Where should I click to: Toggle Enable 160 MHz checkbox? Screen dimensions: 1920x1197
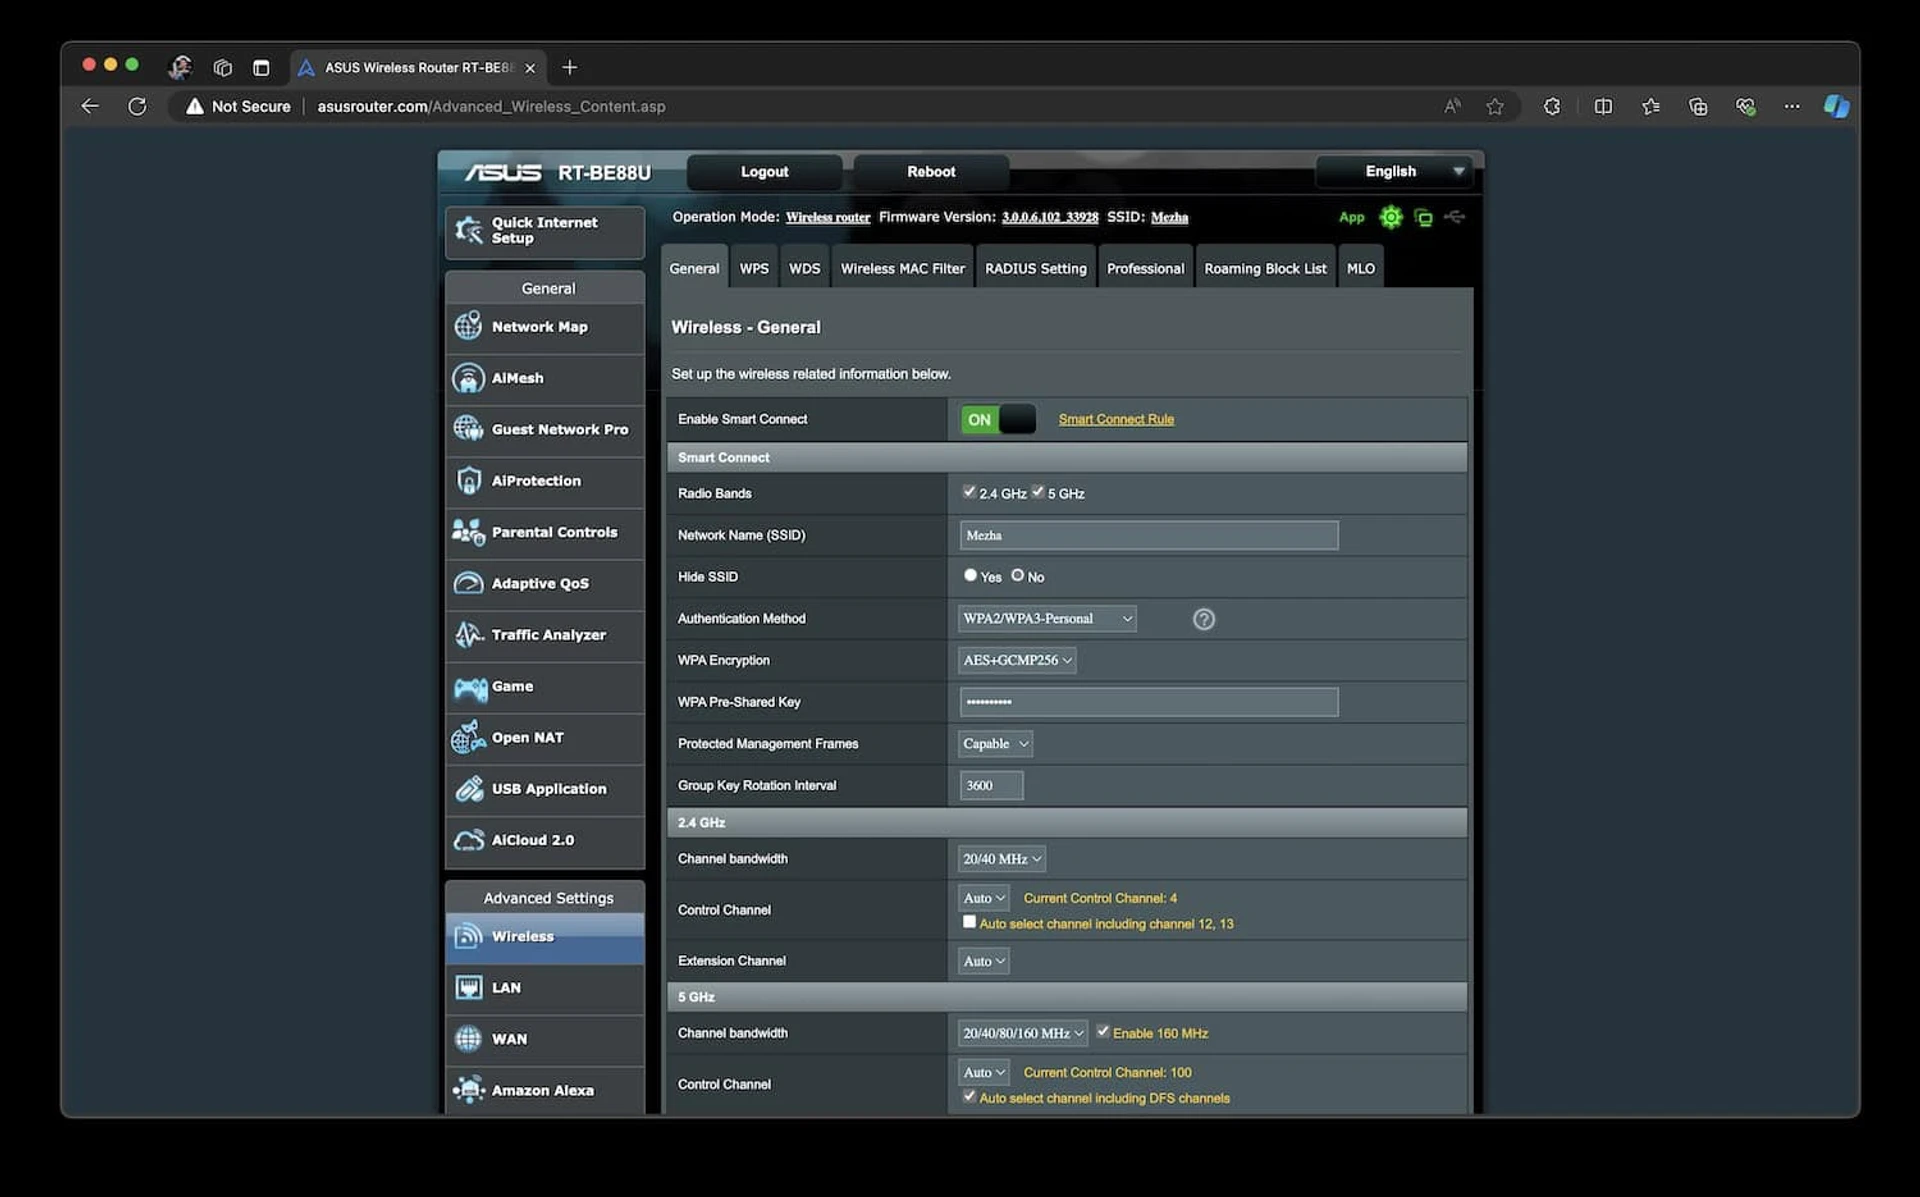(x=1103, y=1031)
